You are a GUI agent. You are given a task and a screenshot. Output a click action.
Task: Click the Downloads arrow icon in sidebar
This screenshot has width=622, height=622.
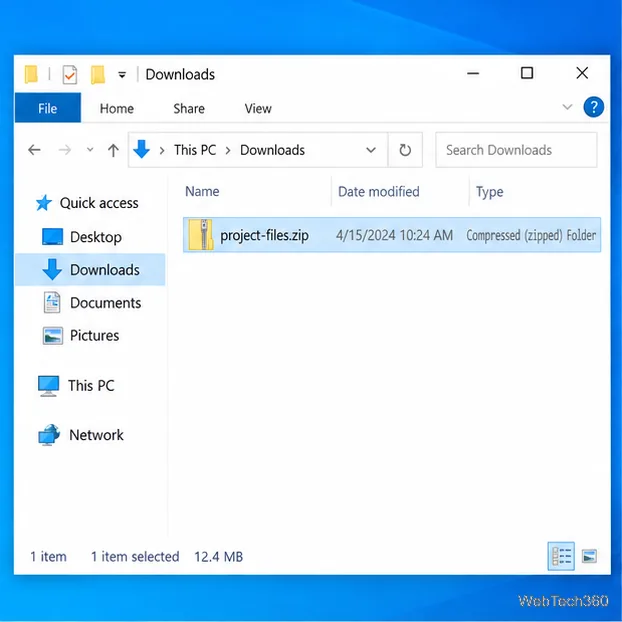click(x=52, y=269)
